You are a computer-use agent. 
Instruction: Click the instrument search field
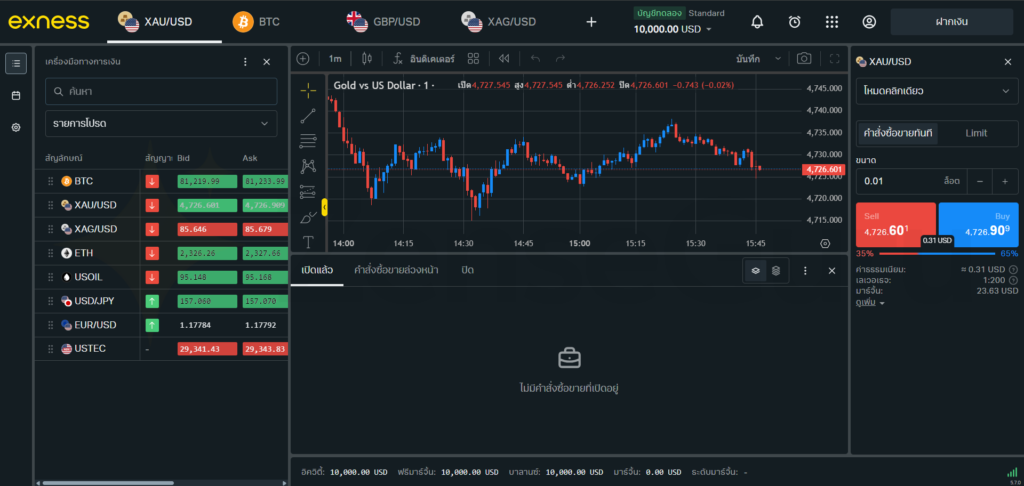click(x=161, y=91)
